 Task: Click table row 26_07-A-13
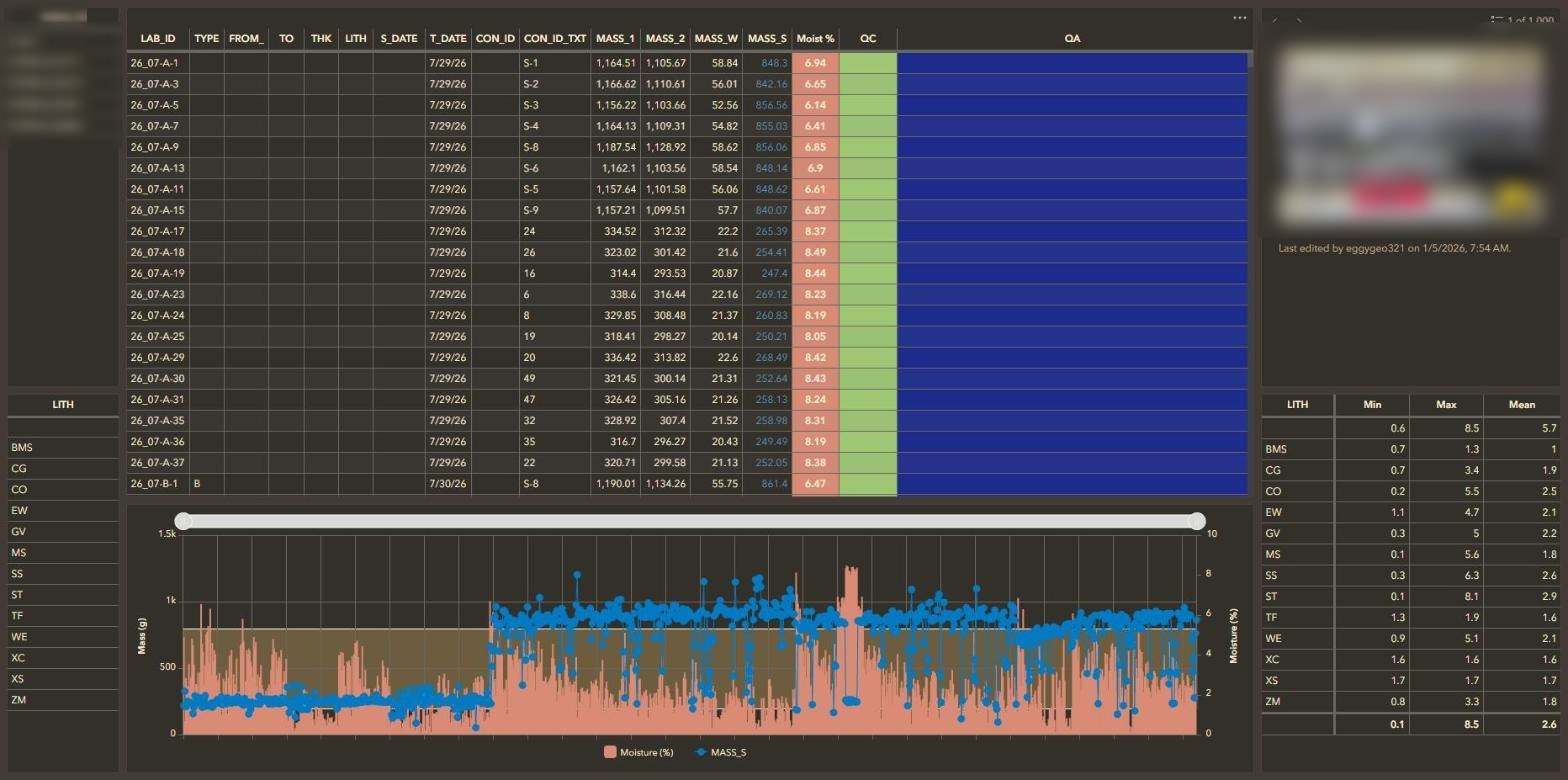point(687,168)
